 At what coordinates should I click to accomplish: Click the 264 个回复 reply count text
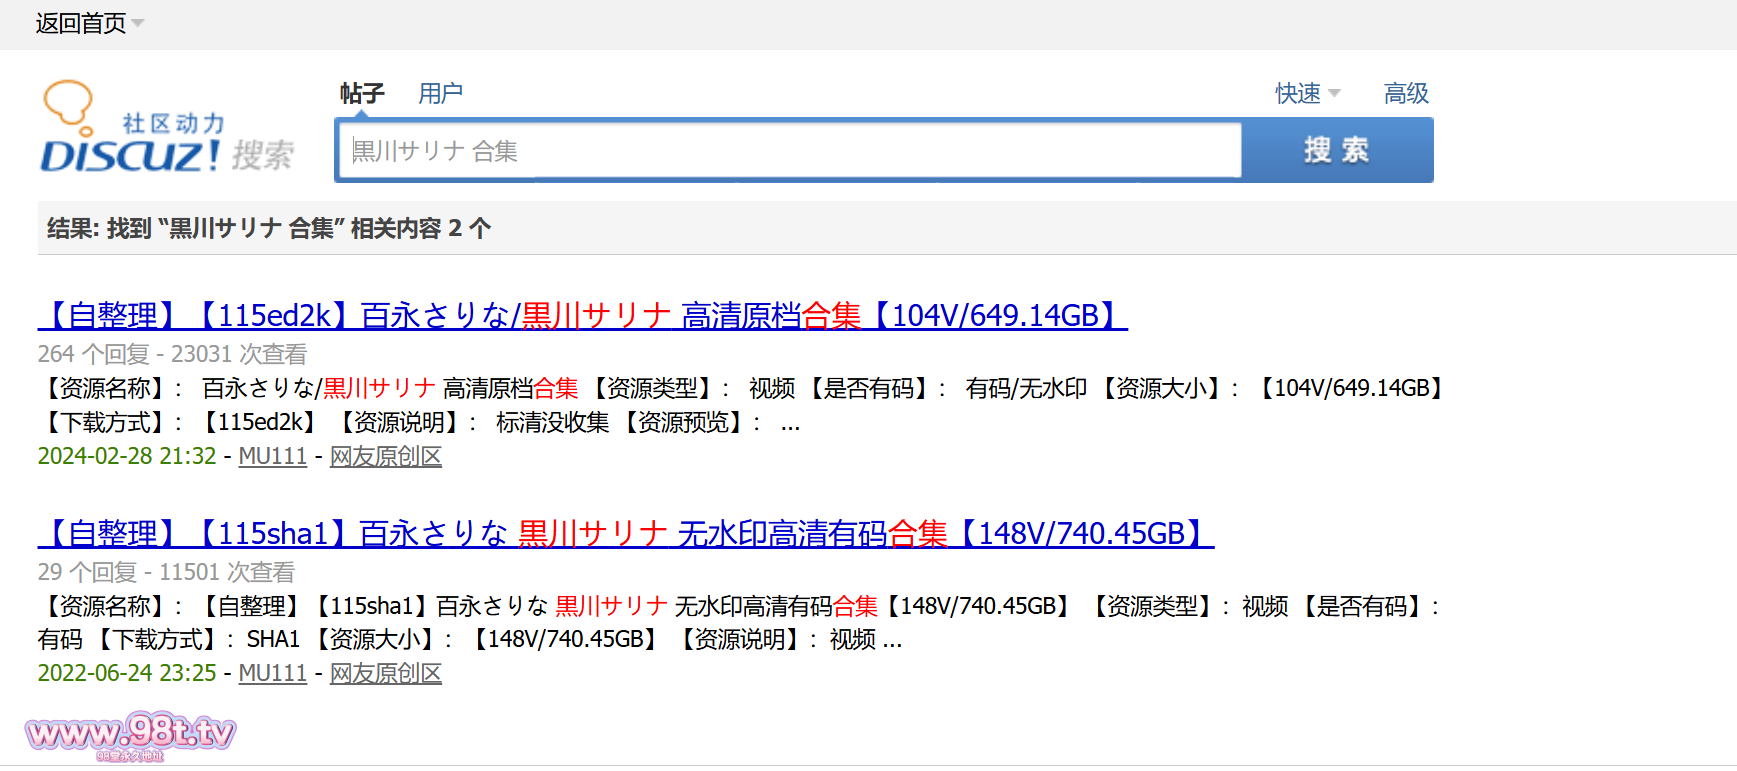tap(93, 355)
